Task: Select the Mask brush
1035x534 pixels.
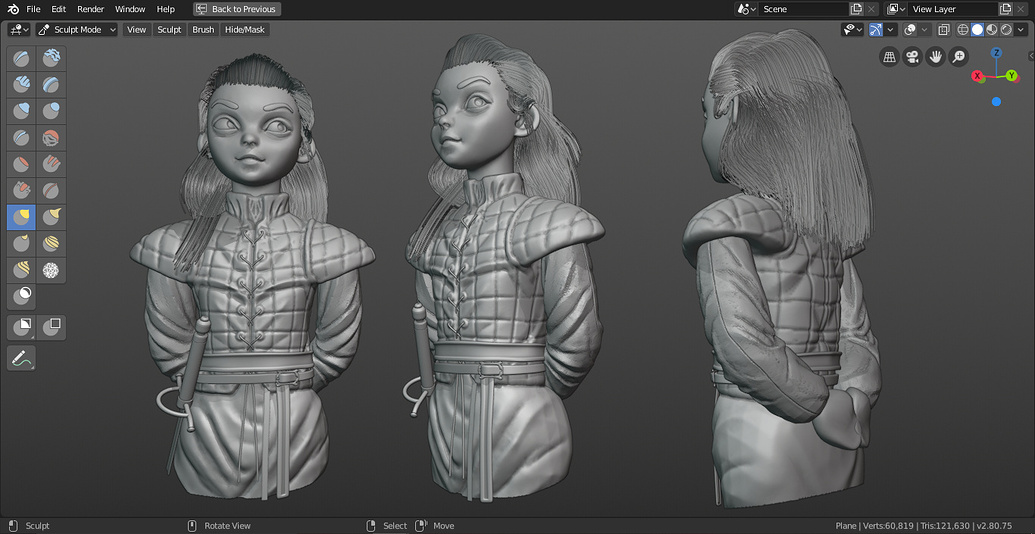Action: (x=21, y=296)
